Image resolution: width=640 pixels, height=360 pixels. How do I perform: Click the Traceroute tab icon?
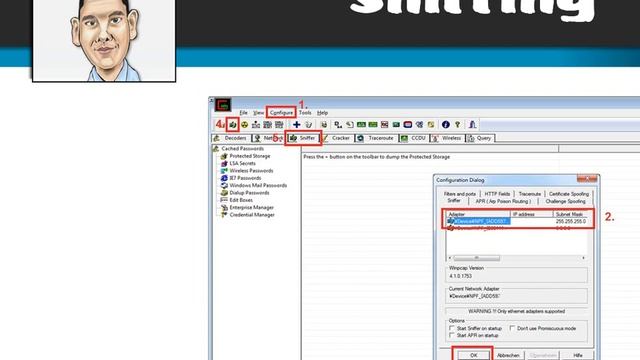tap(360, 138)
